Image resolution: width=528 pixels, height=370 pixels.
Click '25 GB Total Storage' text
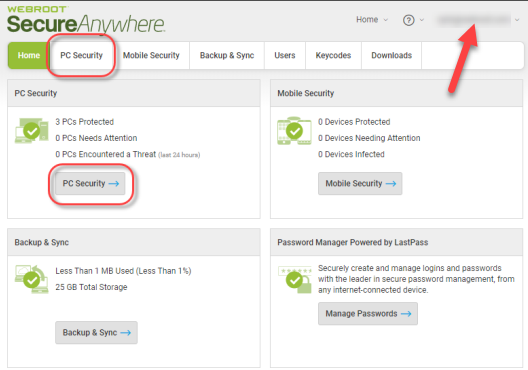tap(91, 287)
